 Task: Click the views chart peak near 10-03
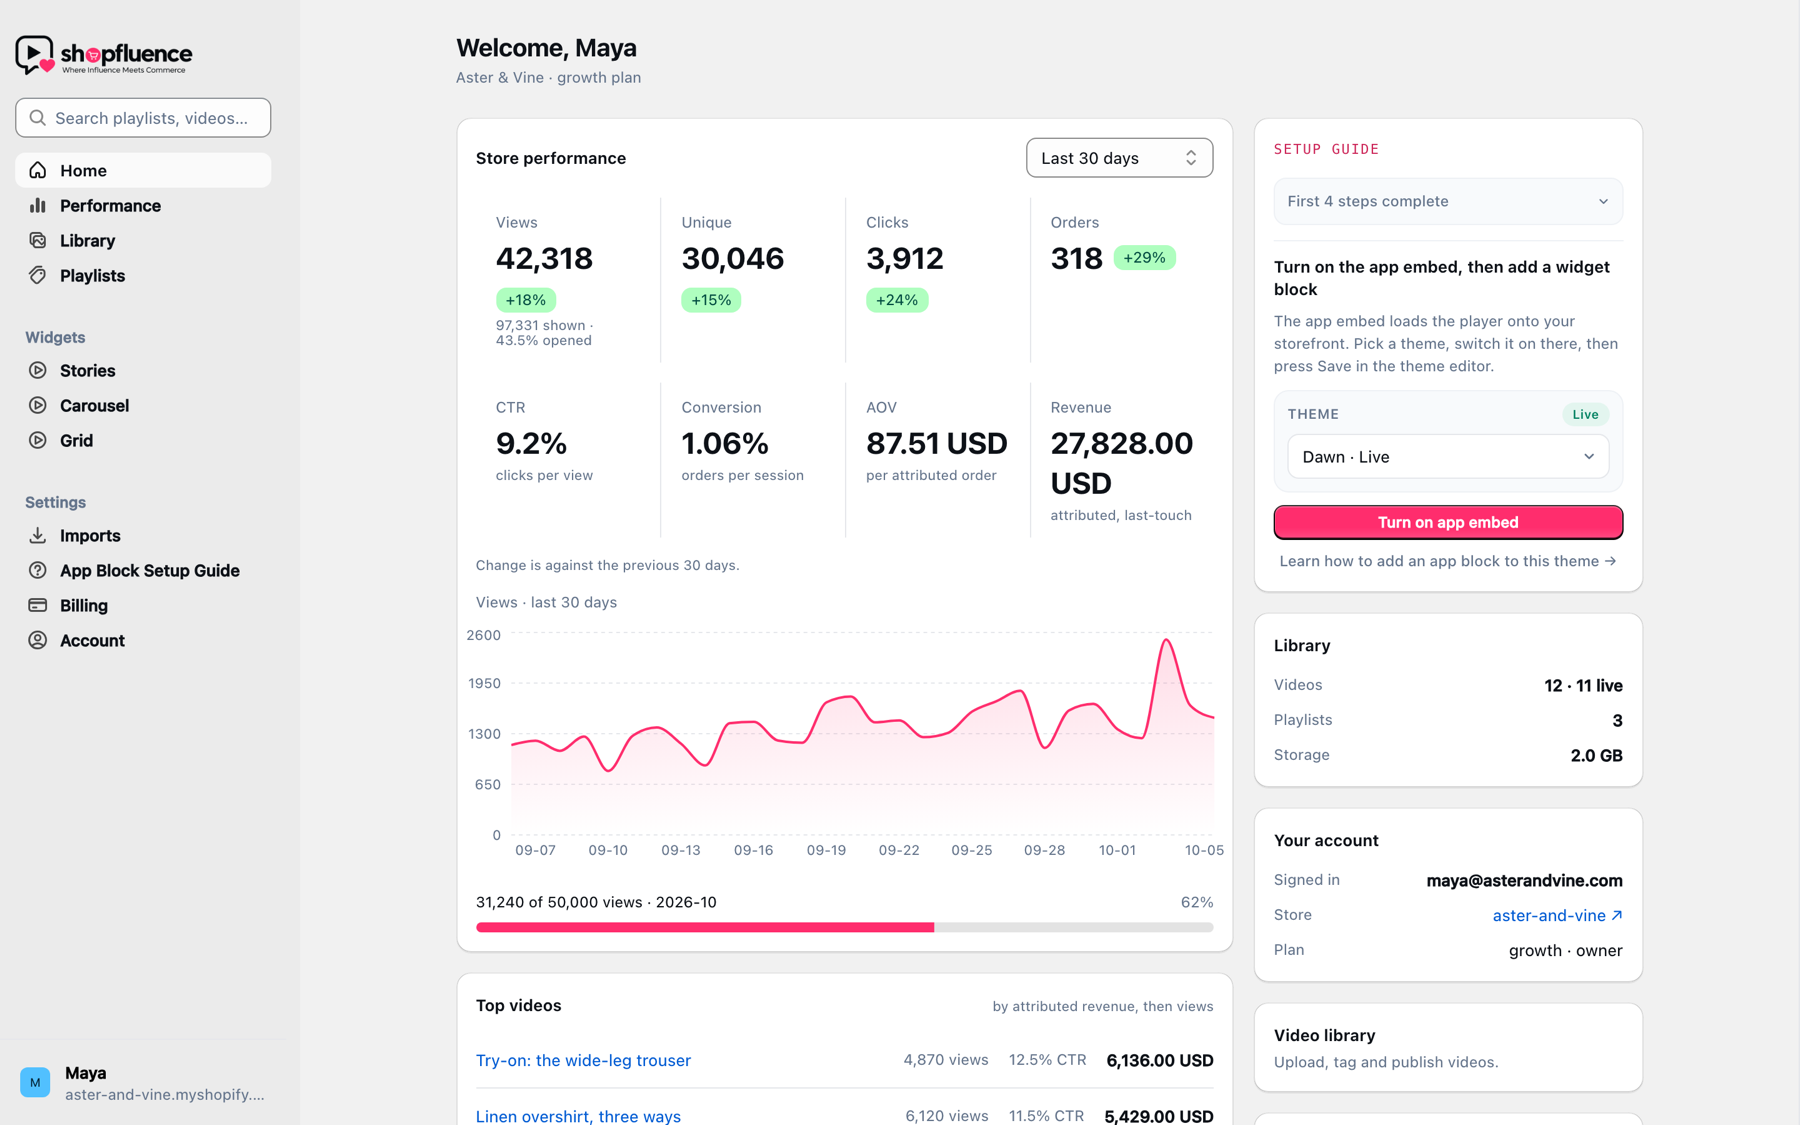pyautogui.click(x=1166, y=641)
